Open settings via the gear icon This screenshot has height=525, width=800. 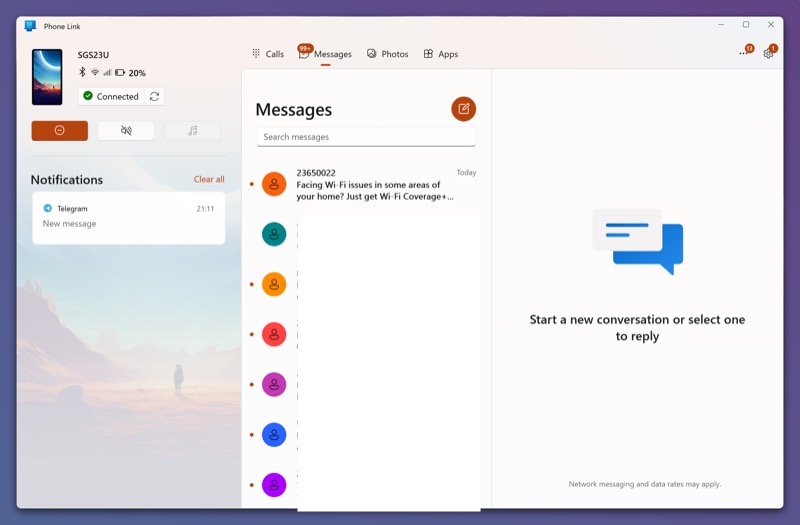[x=768, y=54]
